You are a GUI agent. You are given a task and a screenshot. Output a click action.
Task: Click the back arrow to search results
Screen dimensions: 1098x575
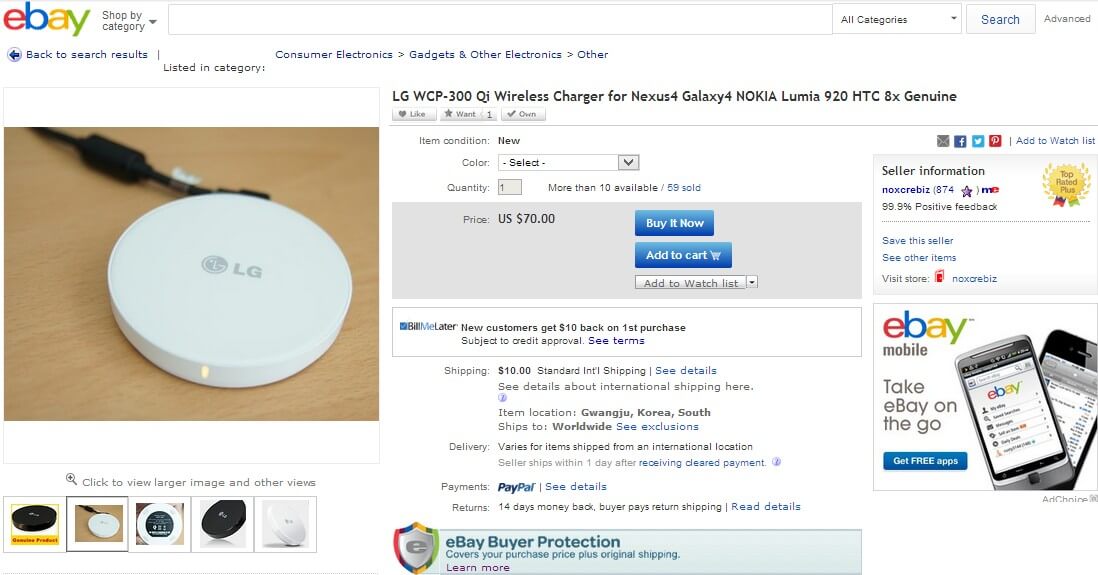pyautogui.click(x=15, y=55)
